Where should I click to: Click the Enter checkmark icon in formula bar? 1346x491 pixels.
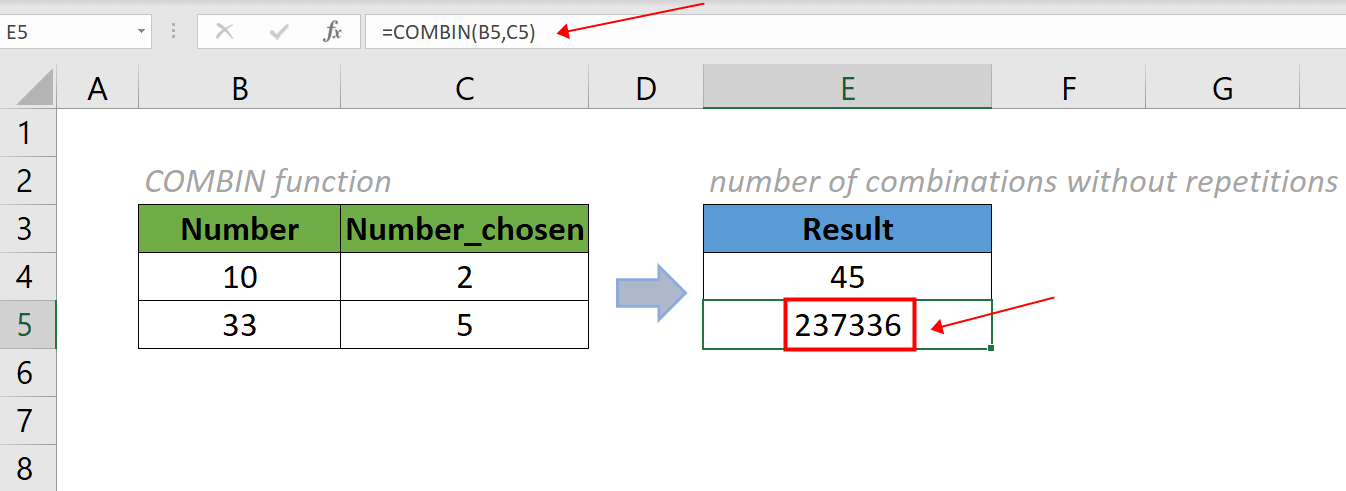279,32
